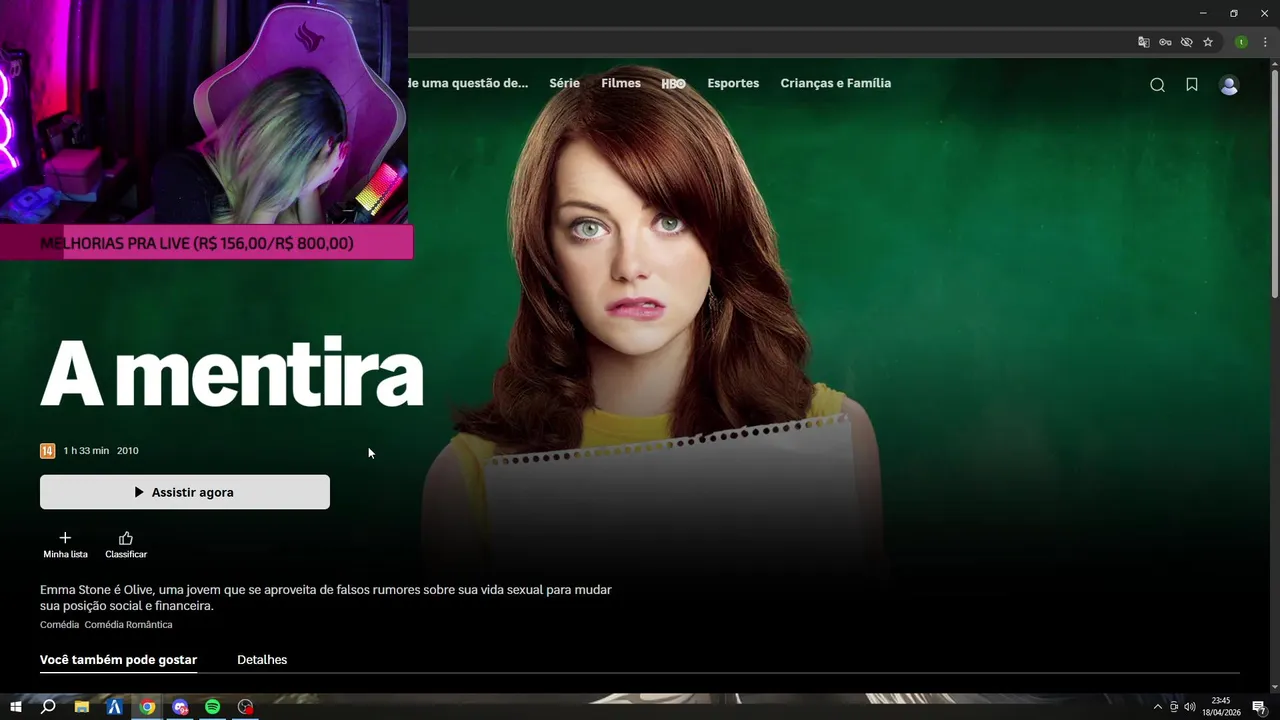Screen dimensions: 1280x720
Task: Switch to the Detalhes tab
Action: (262, 660)
